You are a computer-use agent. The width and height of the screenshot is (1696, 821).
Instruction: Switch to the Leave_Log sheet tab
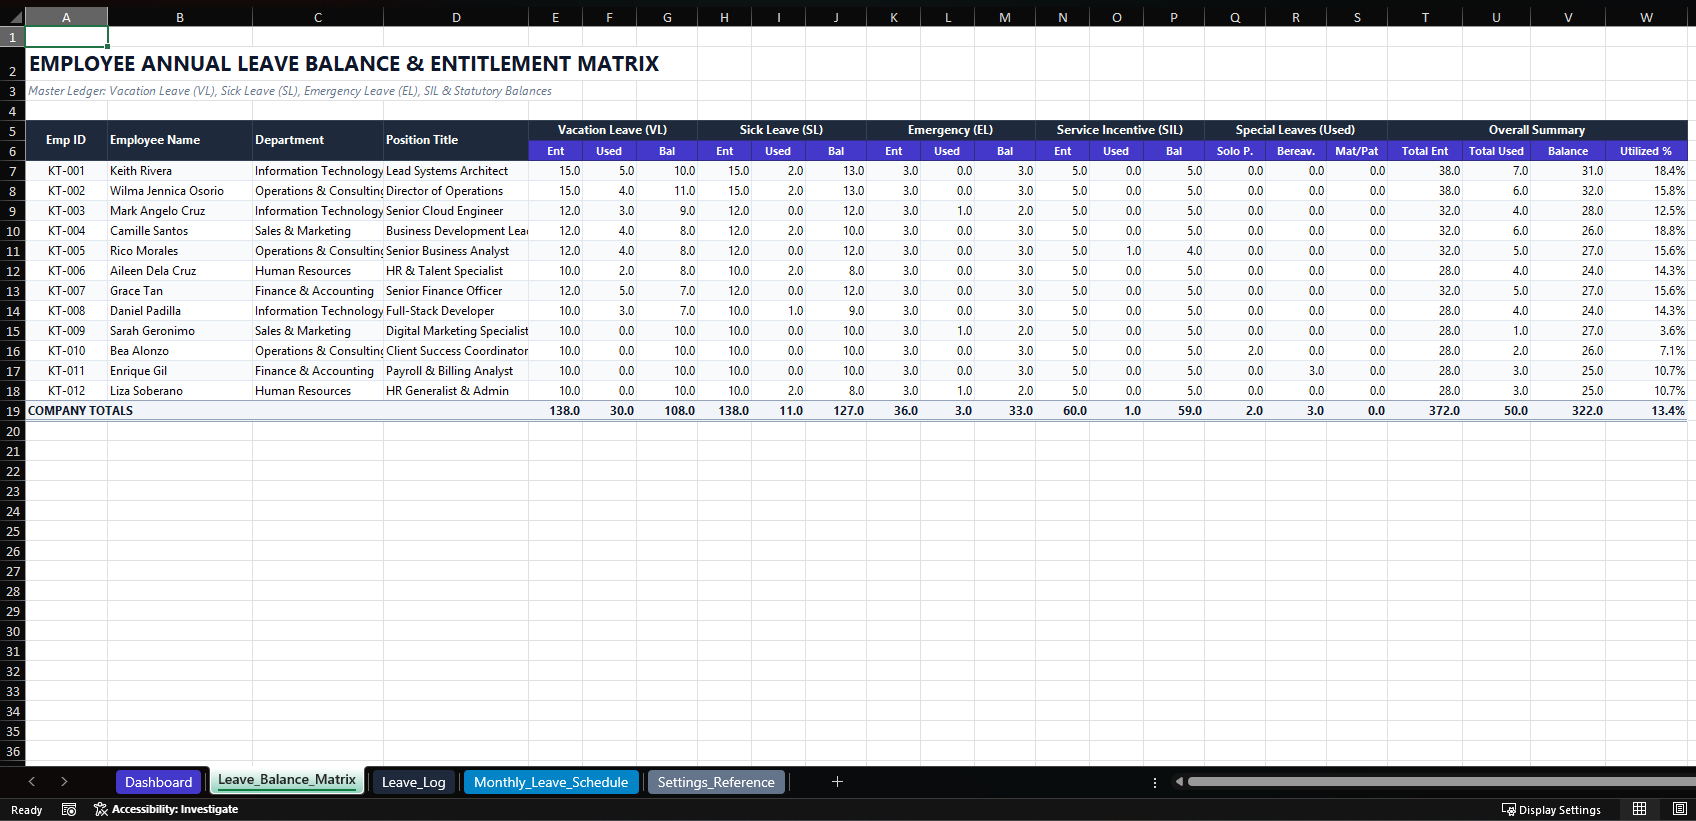[413, 782]
